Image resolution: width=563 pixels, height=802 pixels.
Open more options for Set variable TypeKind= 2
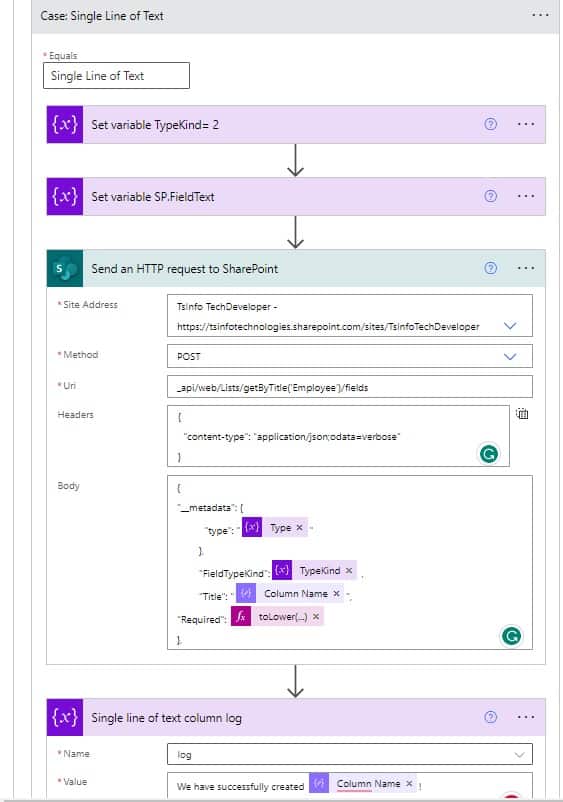tap(526, 124)
